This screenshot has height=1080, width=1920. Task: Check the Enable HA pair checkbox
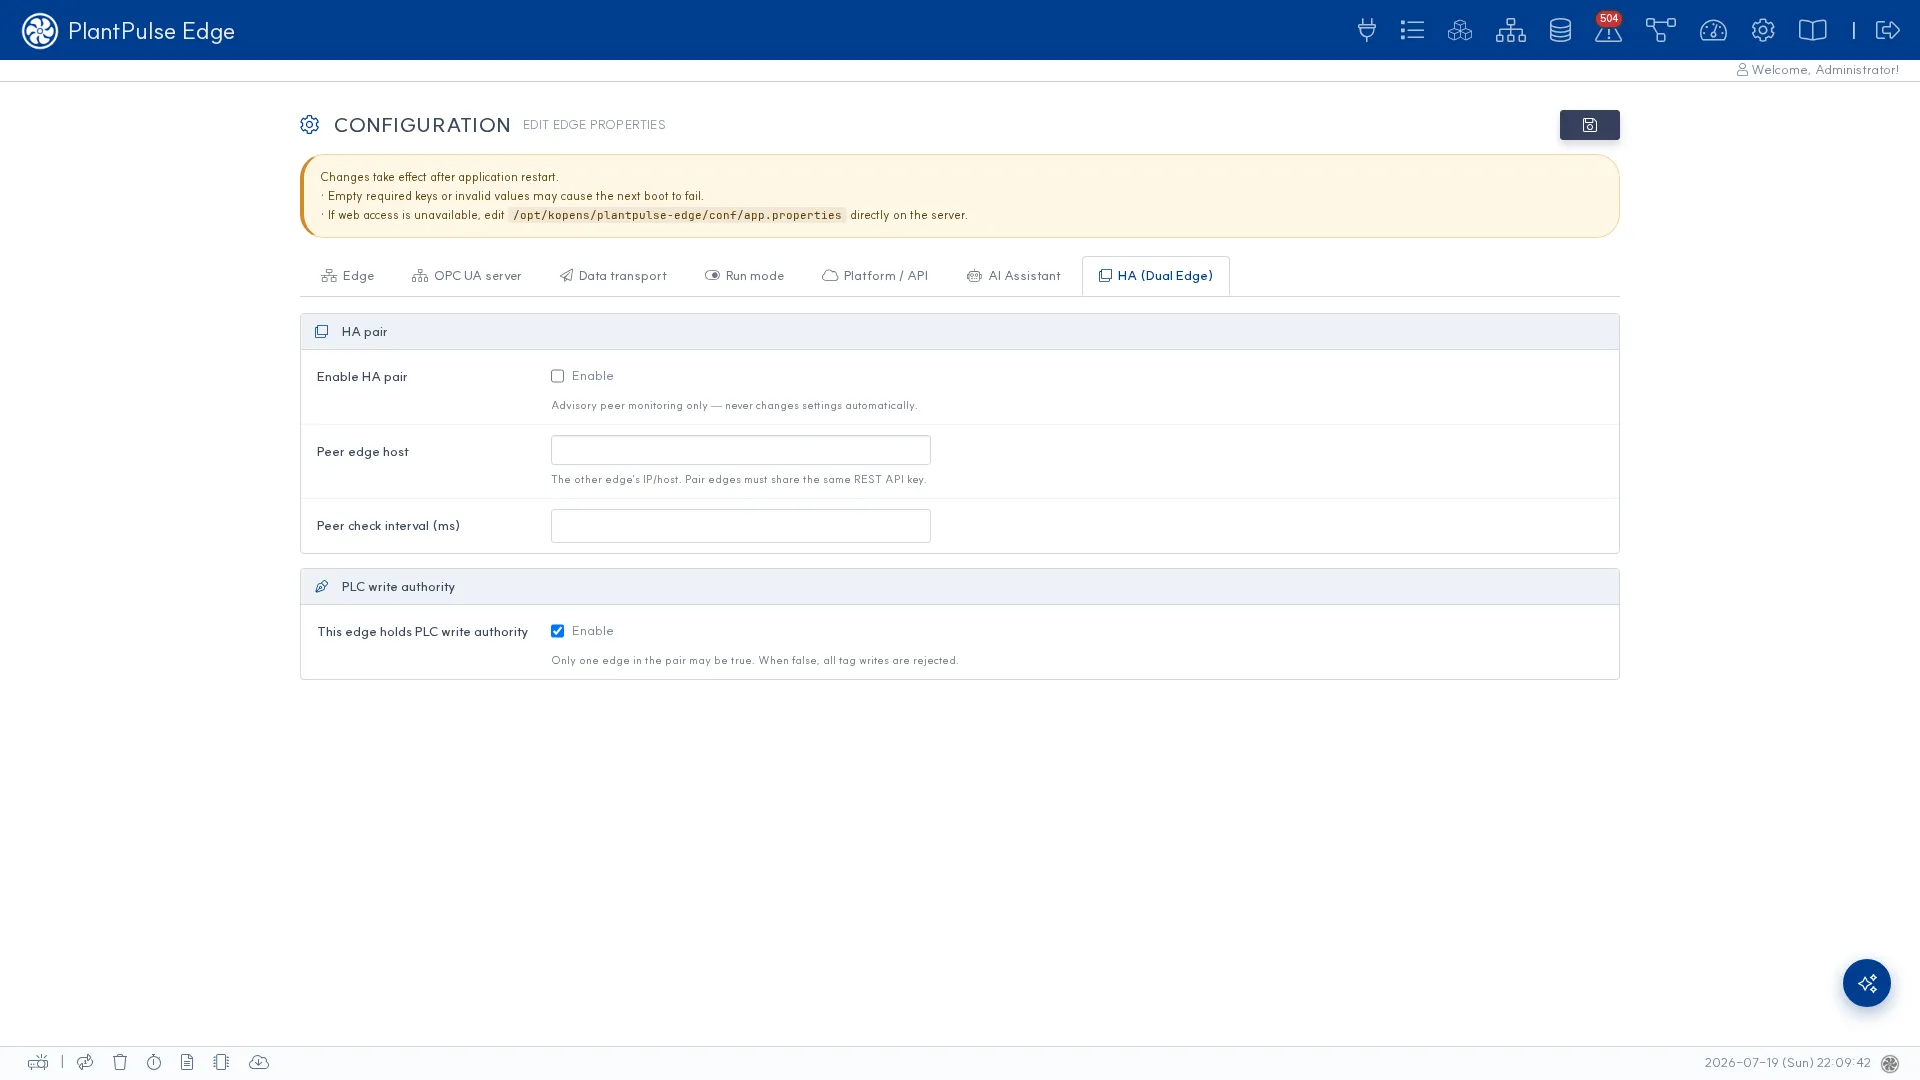pyautogui.click(x=558, y=376)
